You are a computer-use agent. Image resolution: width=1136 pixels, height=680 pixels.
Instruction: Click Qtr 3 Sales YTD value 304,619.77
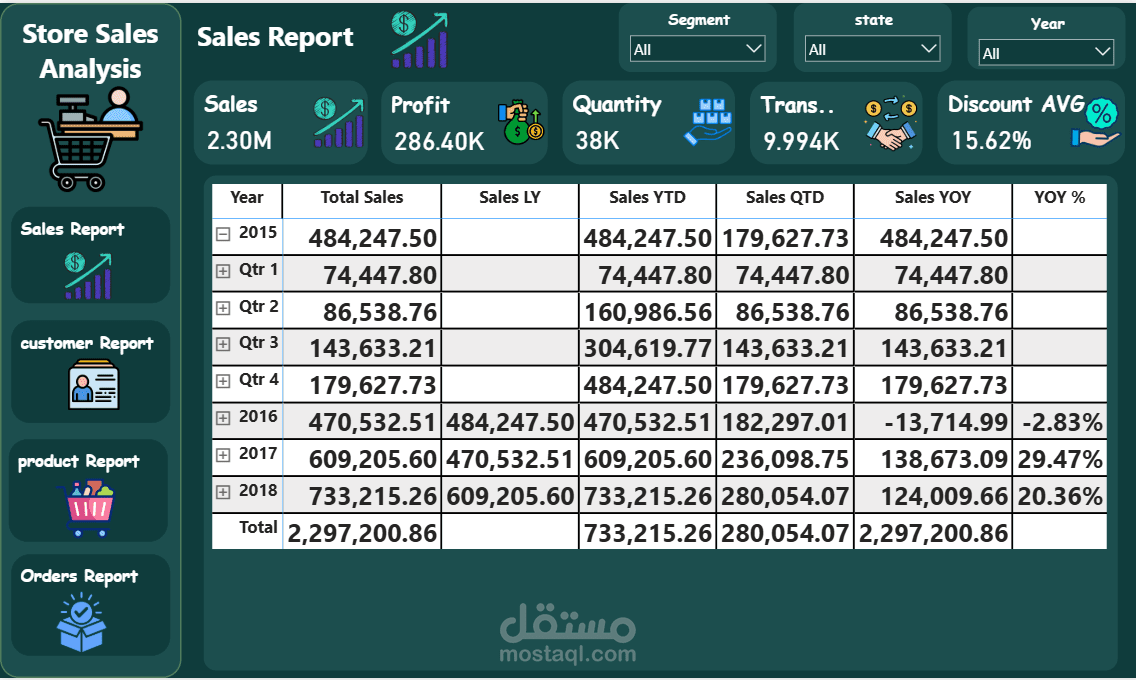pyautogui.click(x=648, y=348)
